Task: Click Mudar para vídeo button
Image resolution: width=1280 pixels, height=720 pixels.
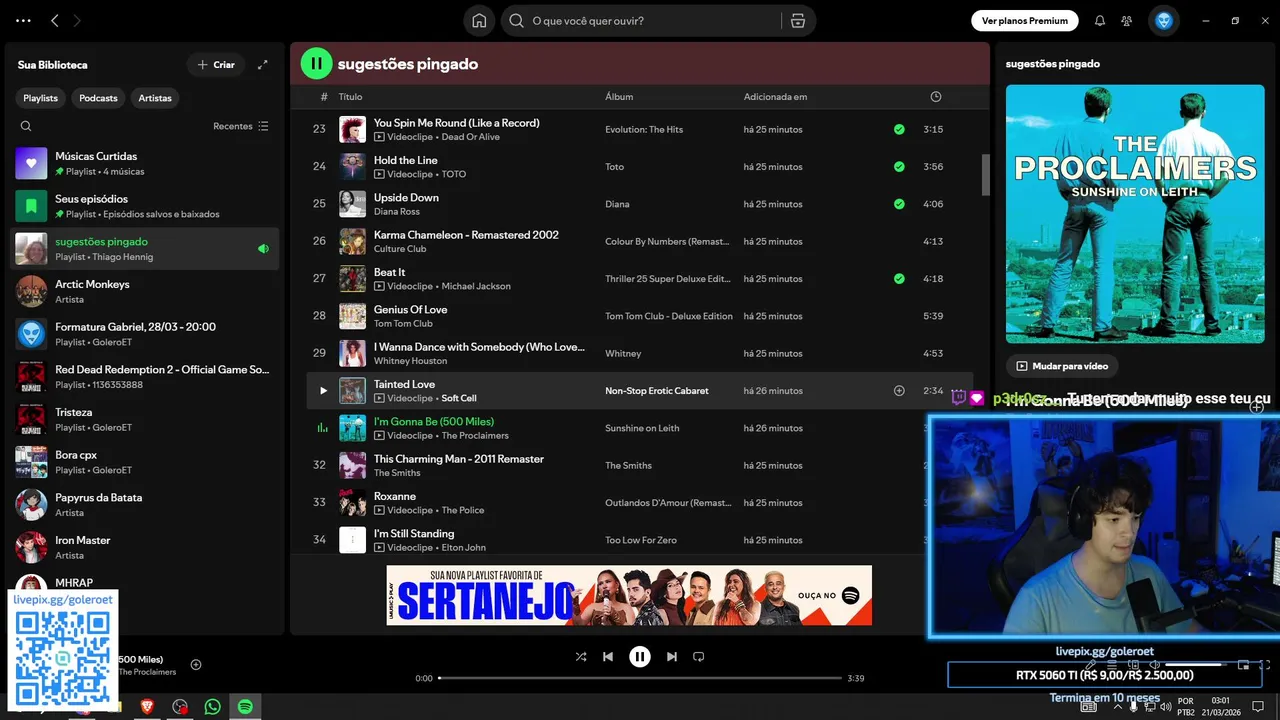Action: 1063,366
